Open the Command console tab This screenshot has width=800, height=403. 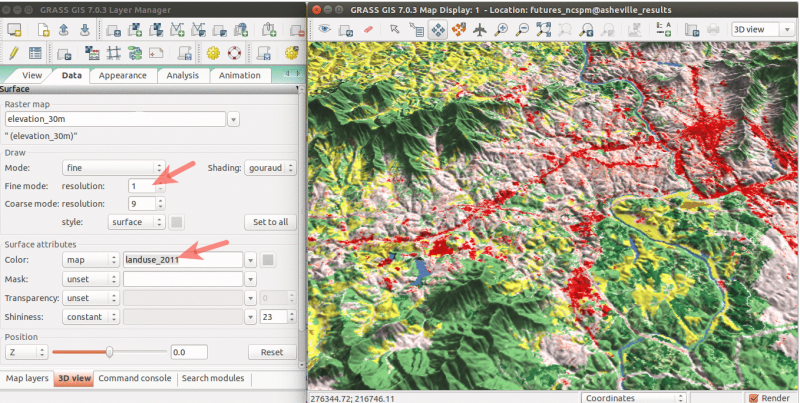(x=134, y=379)
